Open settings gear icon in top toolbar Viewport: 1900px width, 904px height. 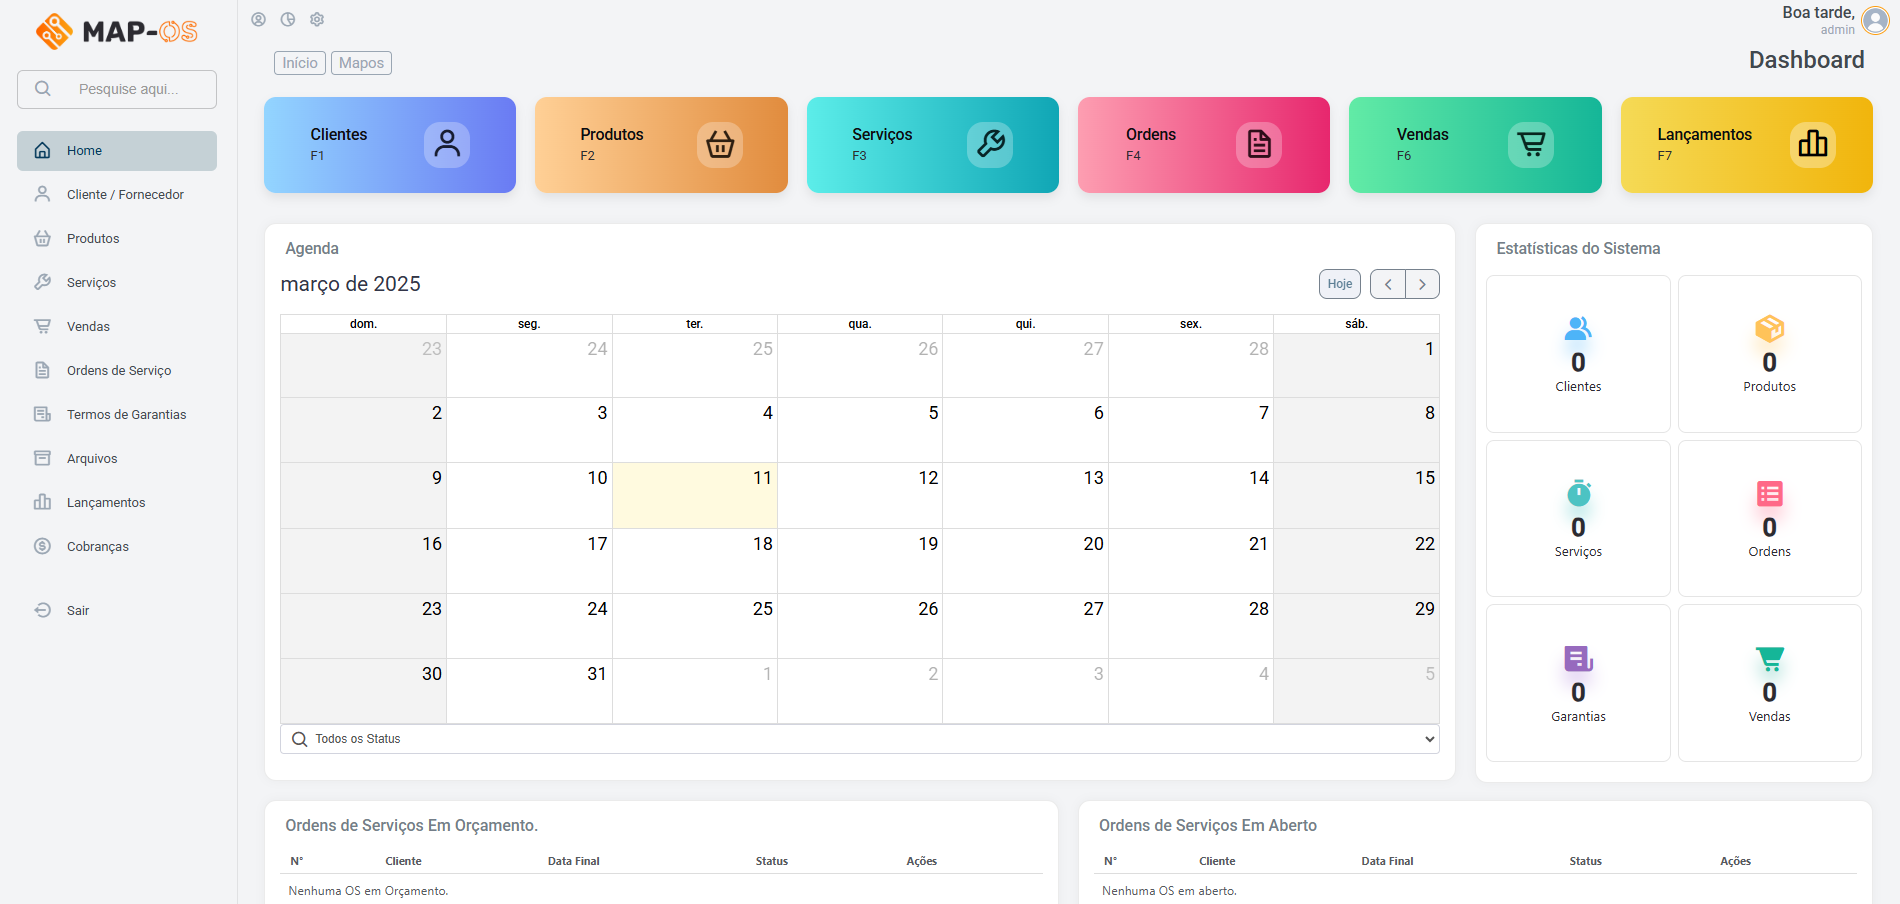317,19
